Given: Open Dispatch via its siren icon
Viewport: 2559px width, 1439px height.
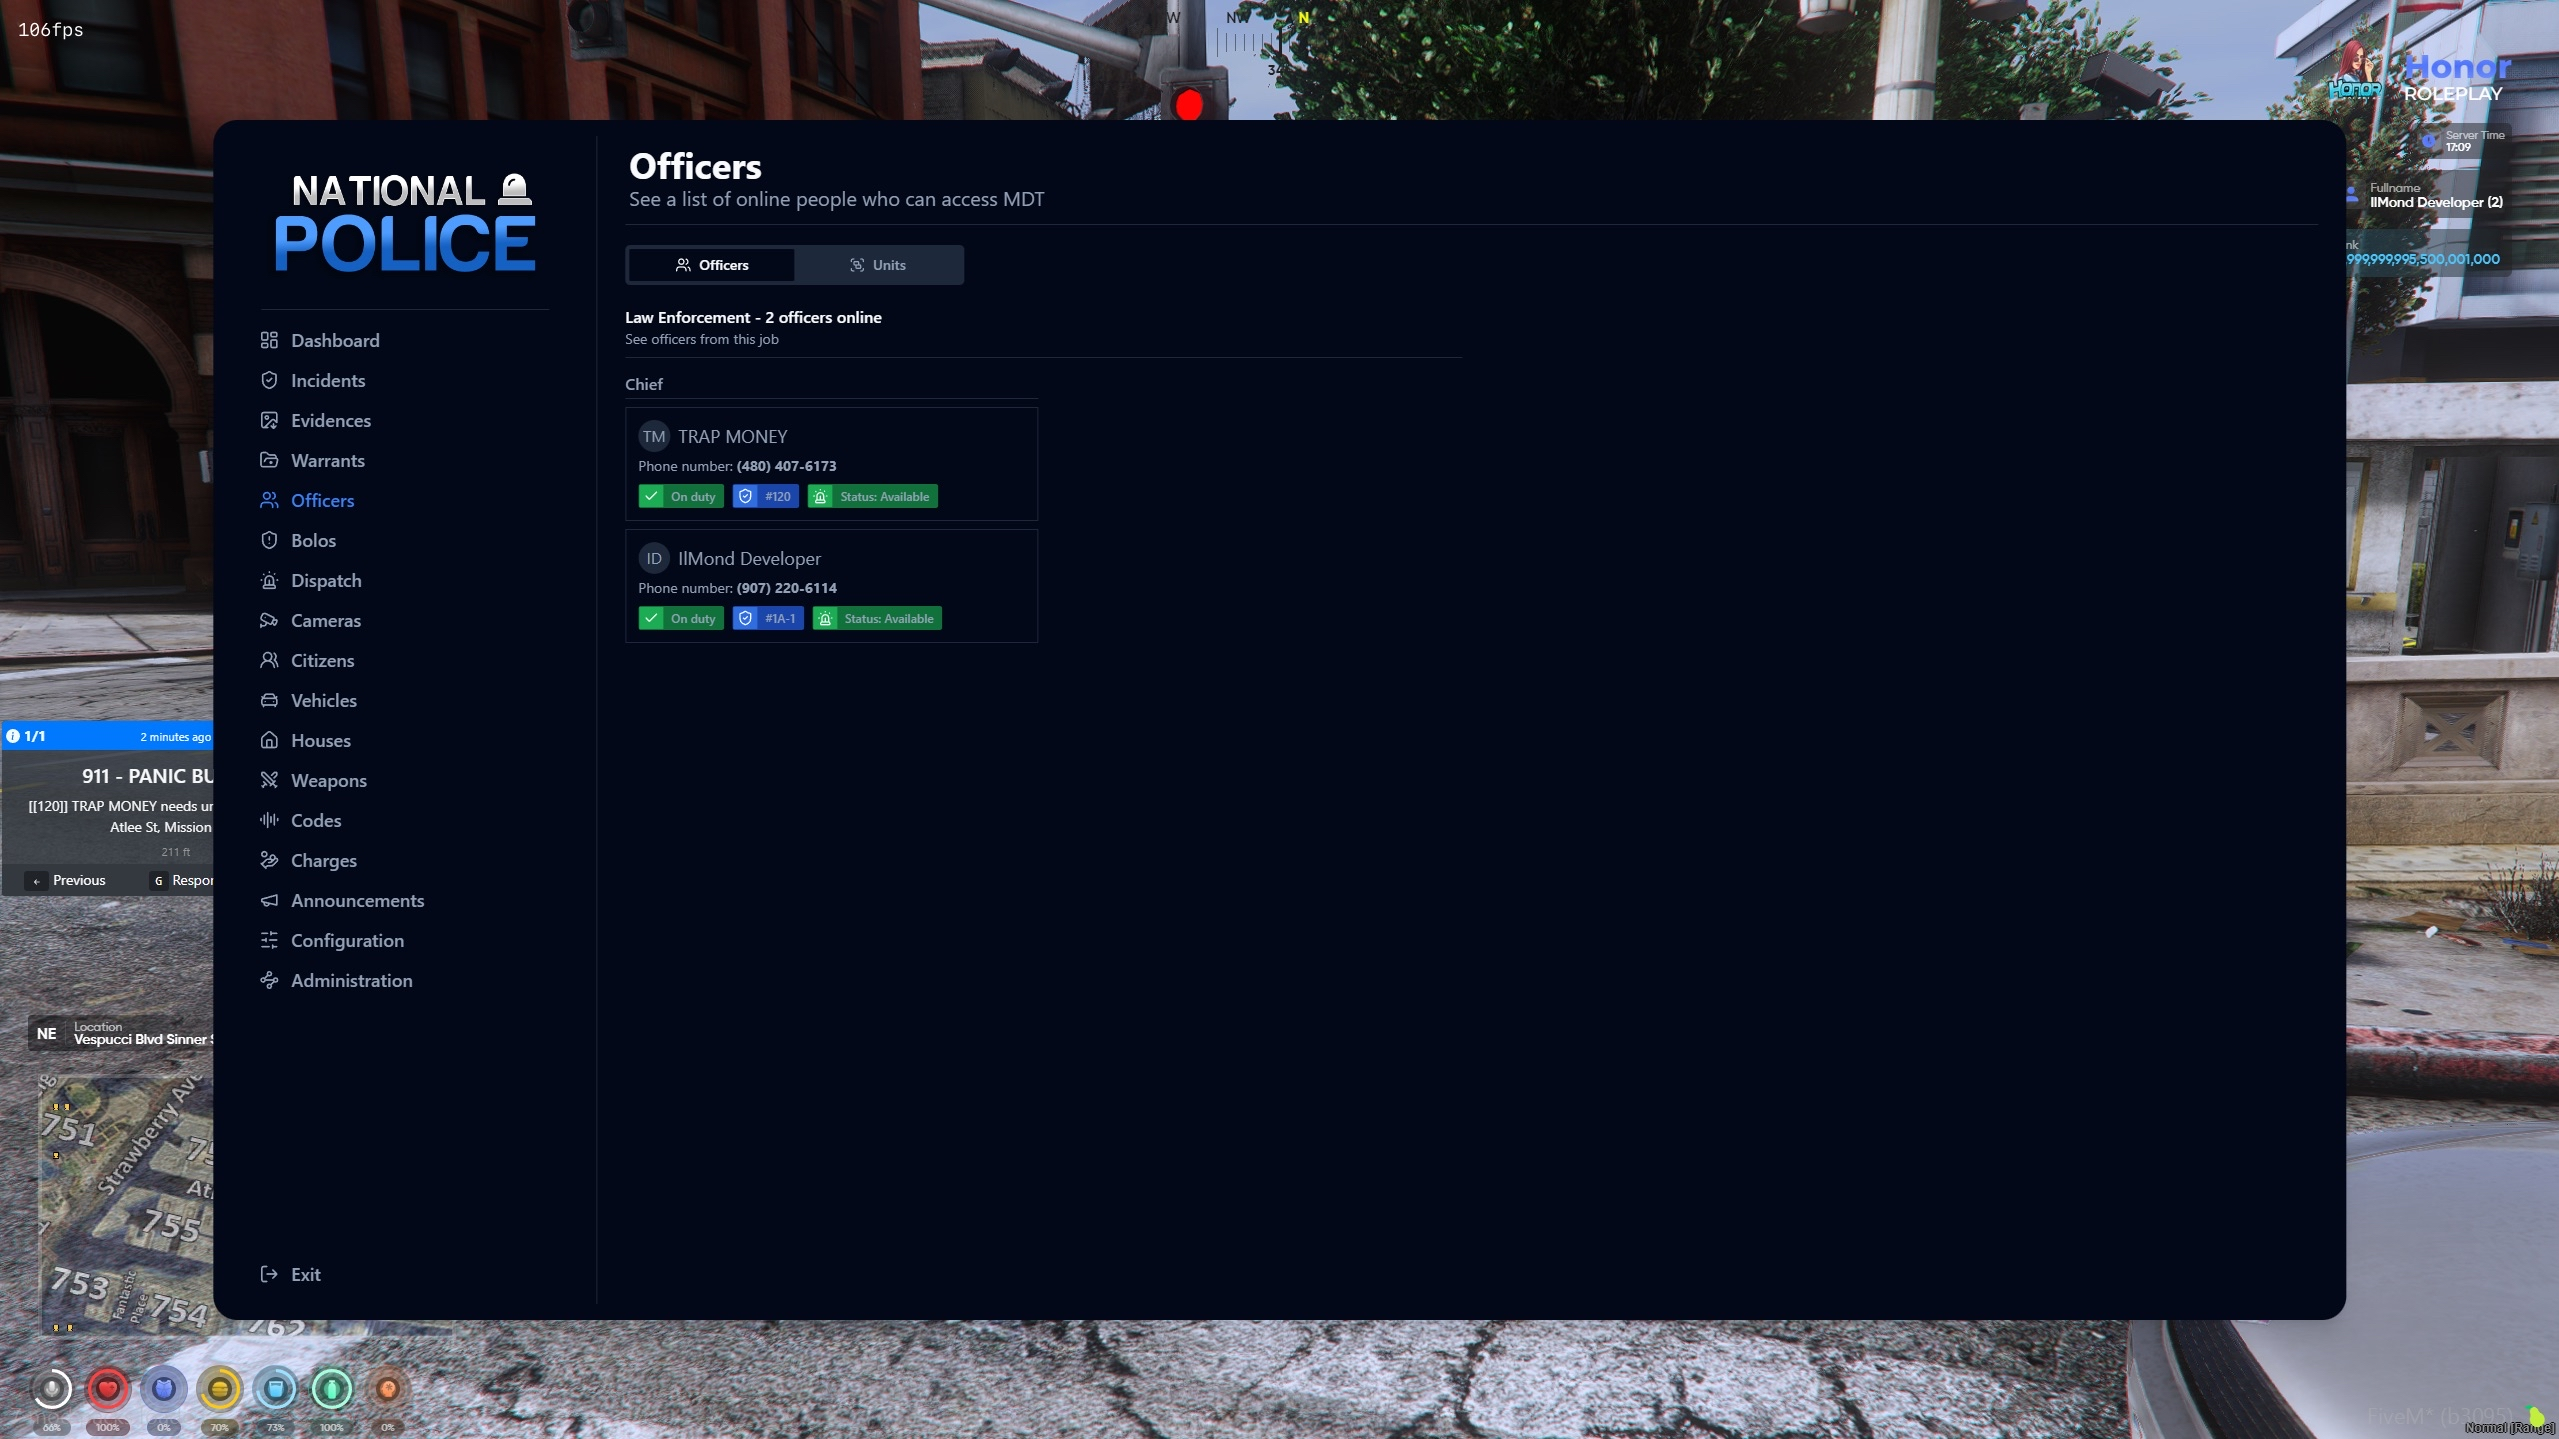Looking at the screenshot, I should coord(269,580).
